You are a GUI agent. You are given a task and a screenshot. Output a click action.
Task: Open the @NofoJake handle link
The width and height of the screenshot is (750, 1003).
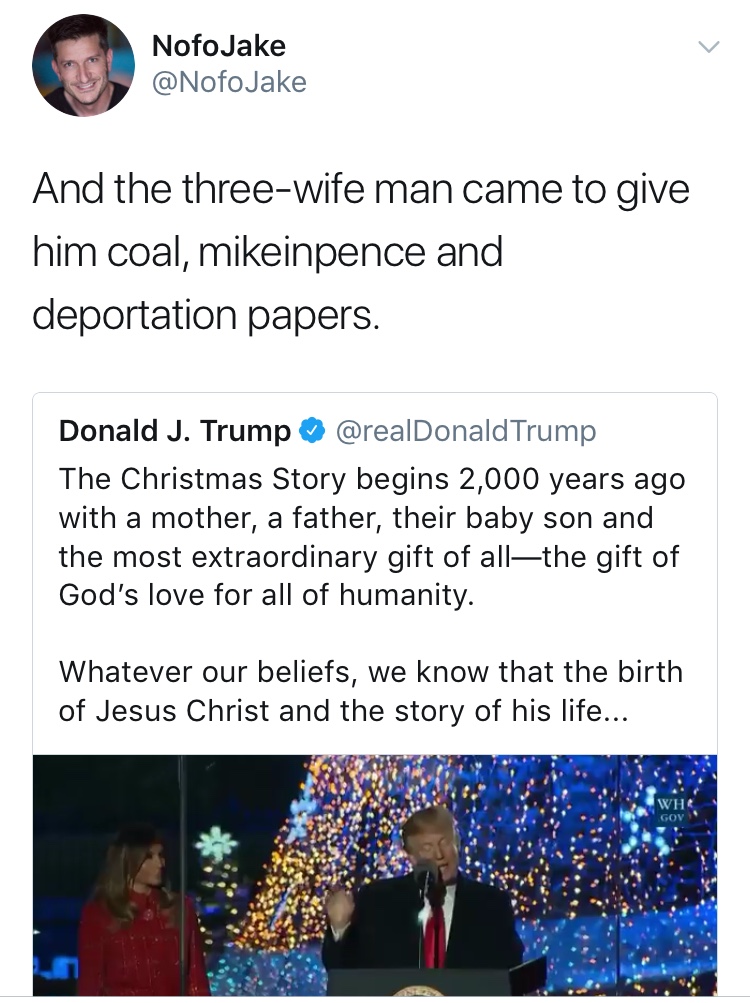pyautogui.click(x=228, y=82)
